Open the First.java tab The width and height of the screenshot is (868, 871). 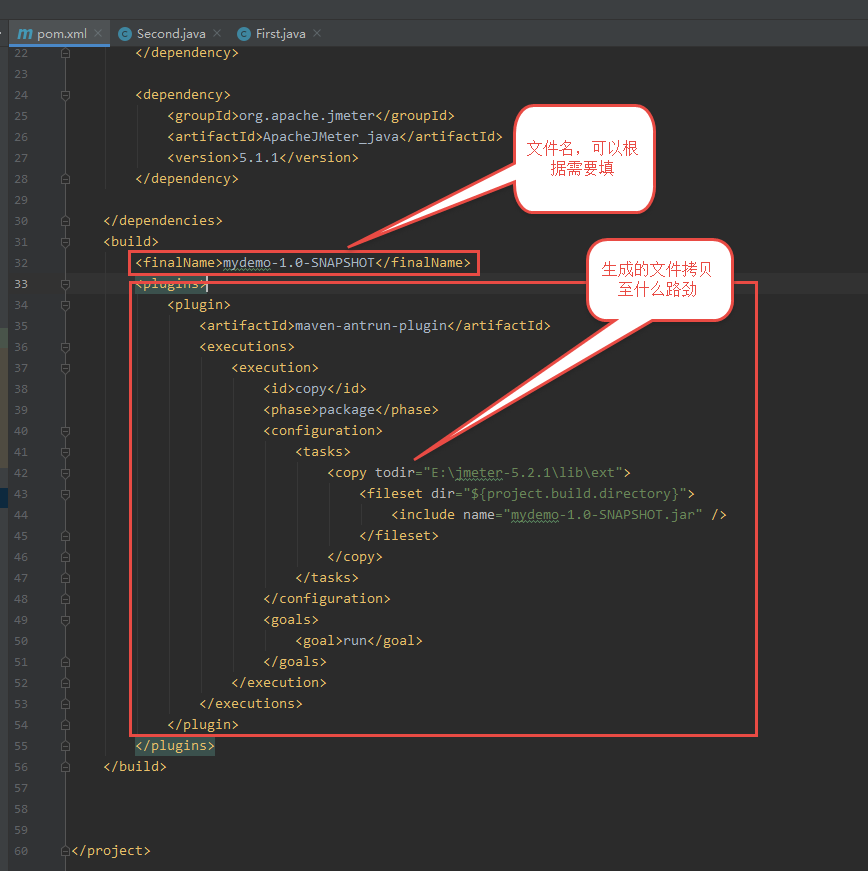pos(280,33)
